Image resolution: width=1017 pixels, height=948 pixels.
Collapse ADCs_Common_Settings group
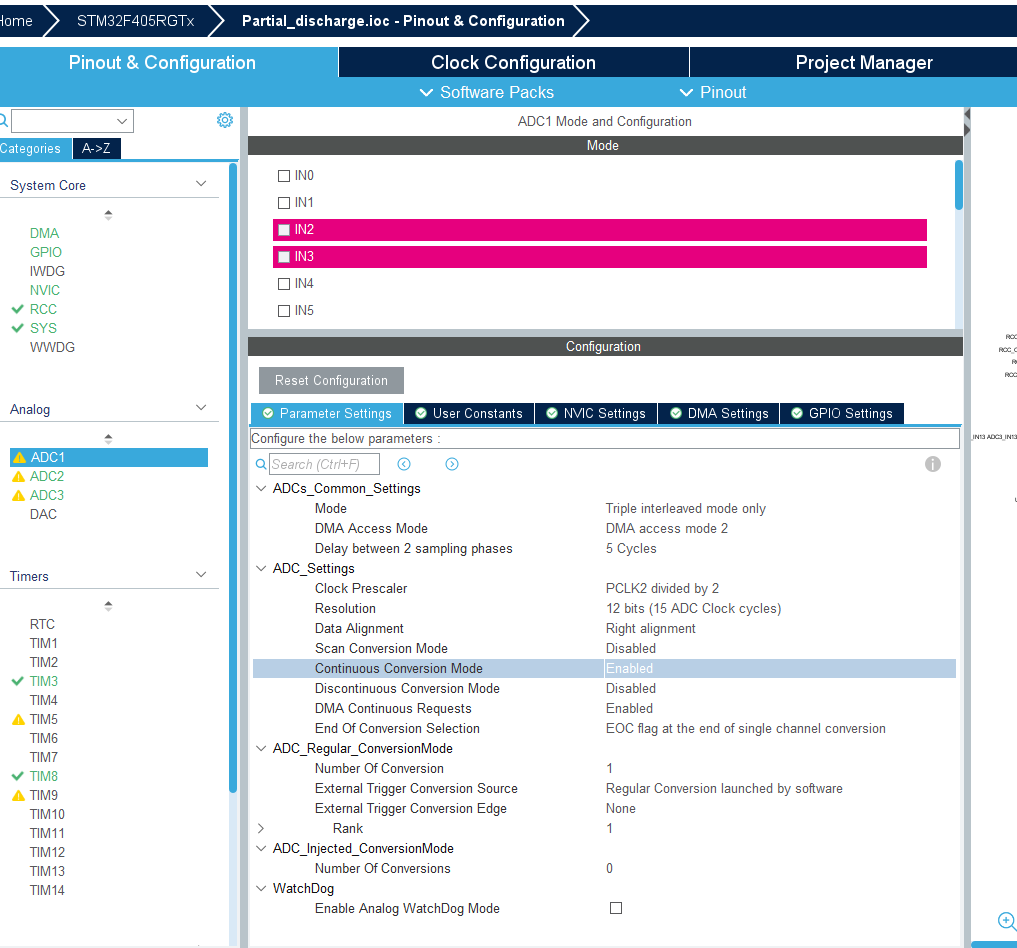[x=261, y=488]
